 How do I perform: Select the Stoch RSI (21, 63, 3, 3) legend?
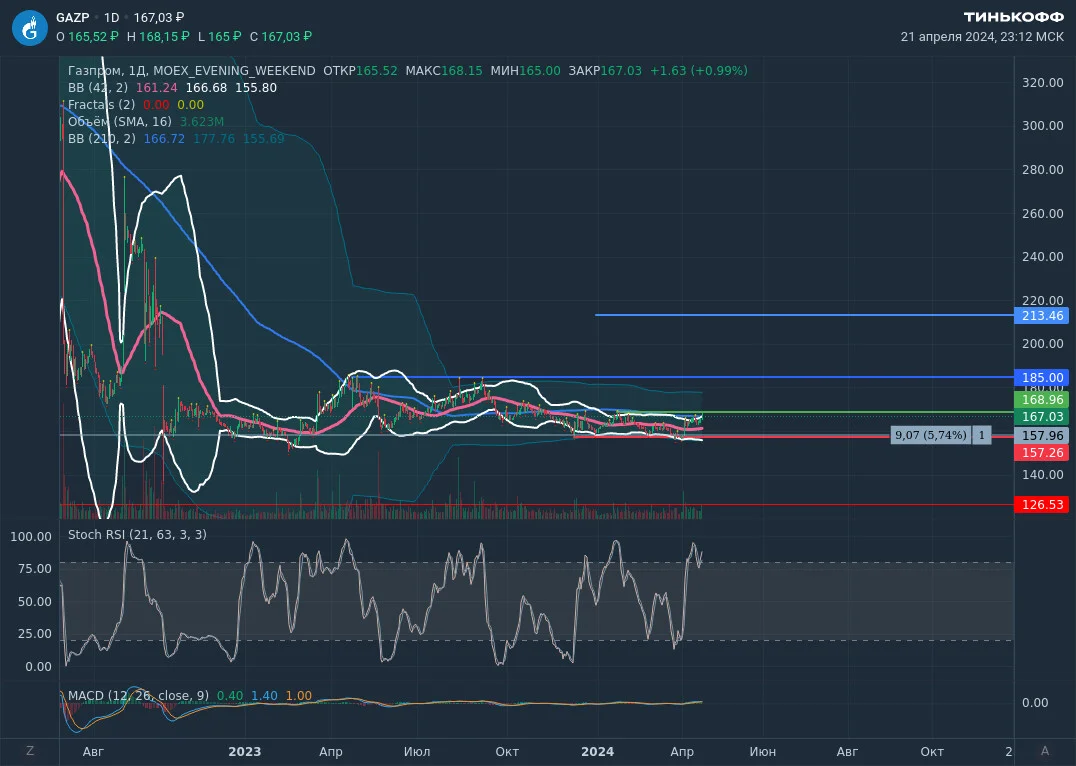[x=137, y=535]
